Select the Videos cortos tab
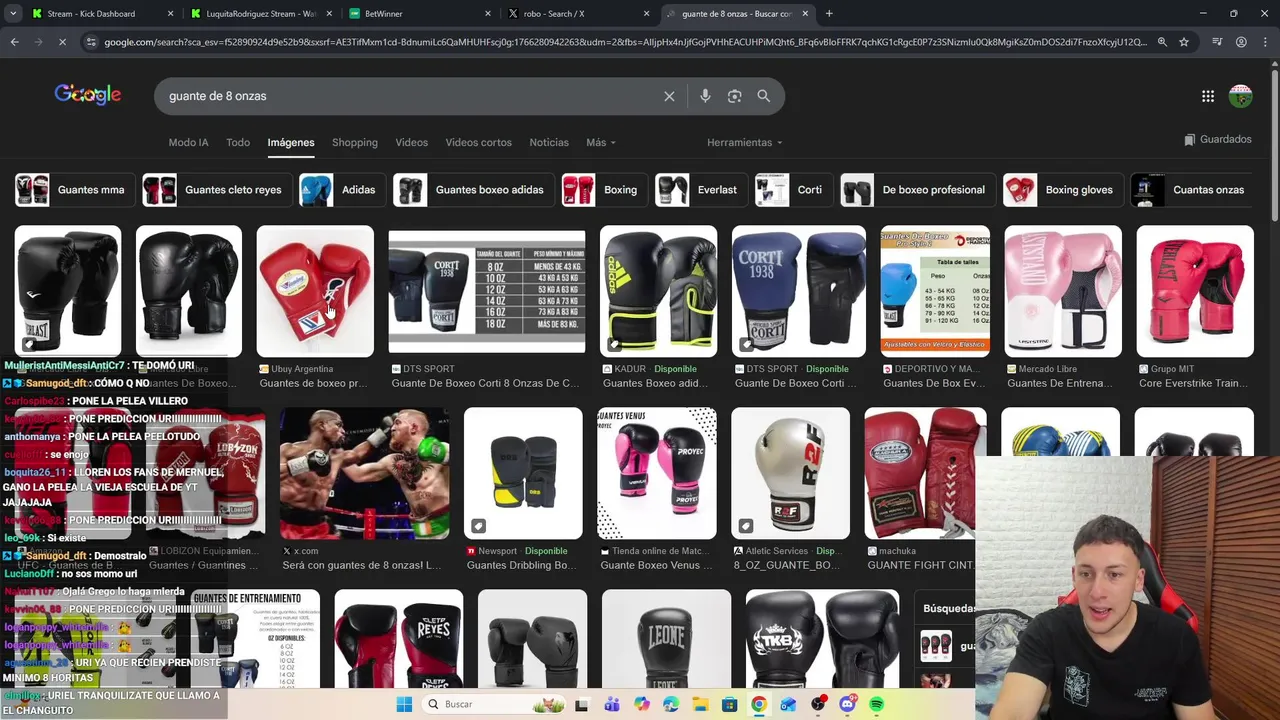Viewport: 1280px width, 720px height. pos(478,142)
